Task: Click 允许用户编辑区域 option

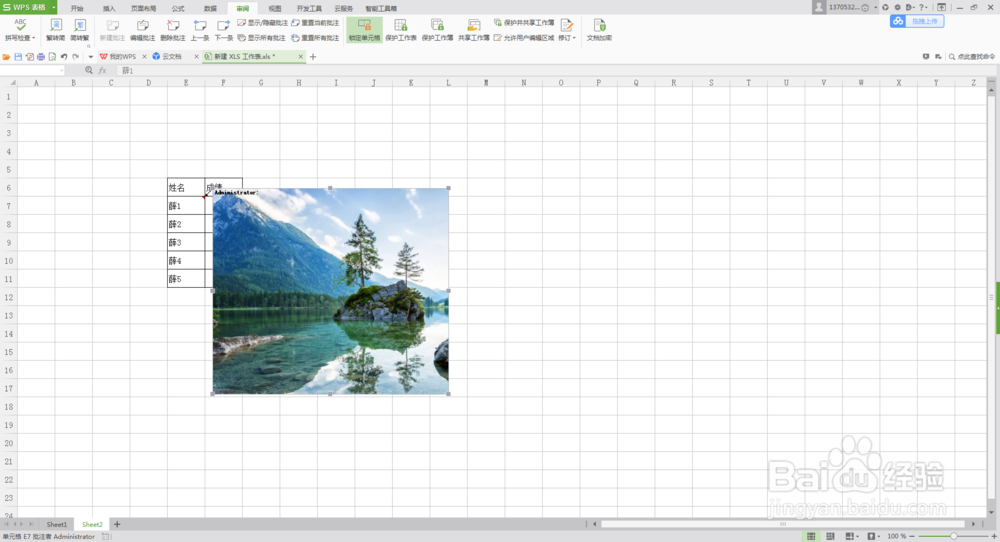Action: click(524, 38)
